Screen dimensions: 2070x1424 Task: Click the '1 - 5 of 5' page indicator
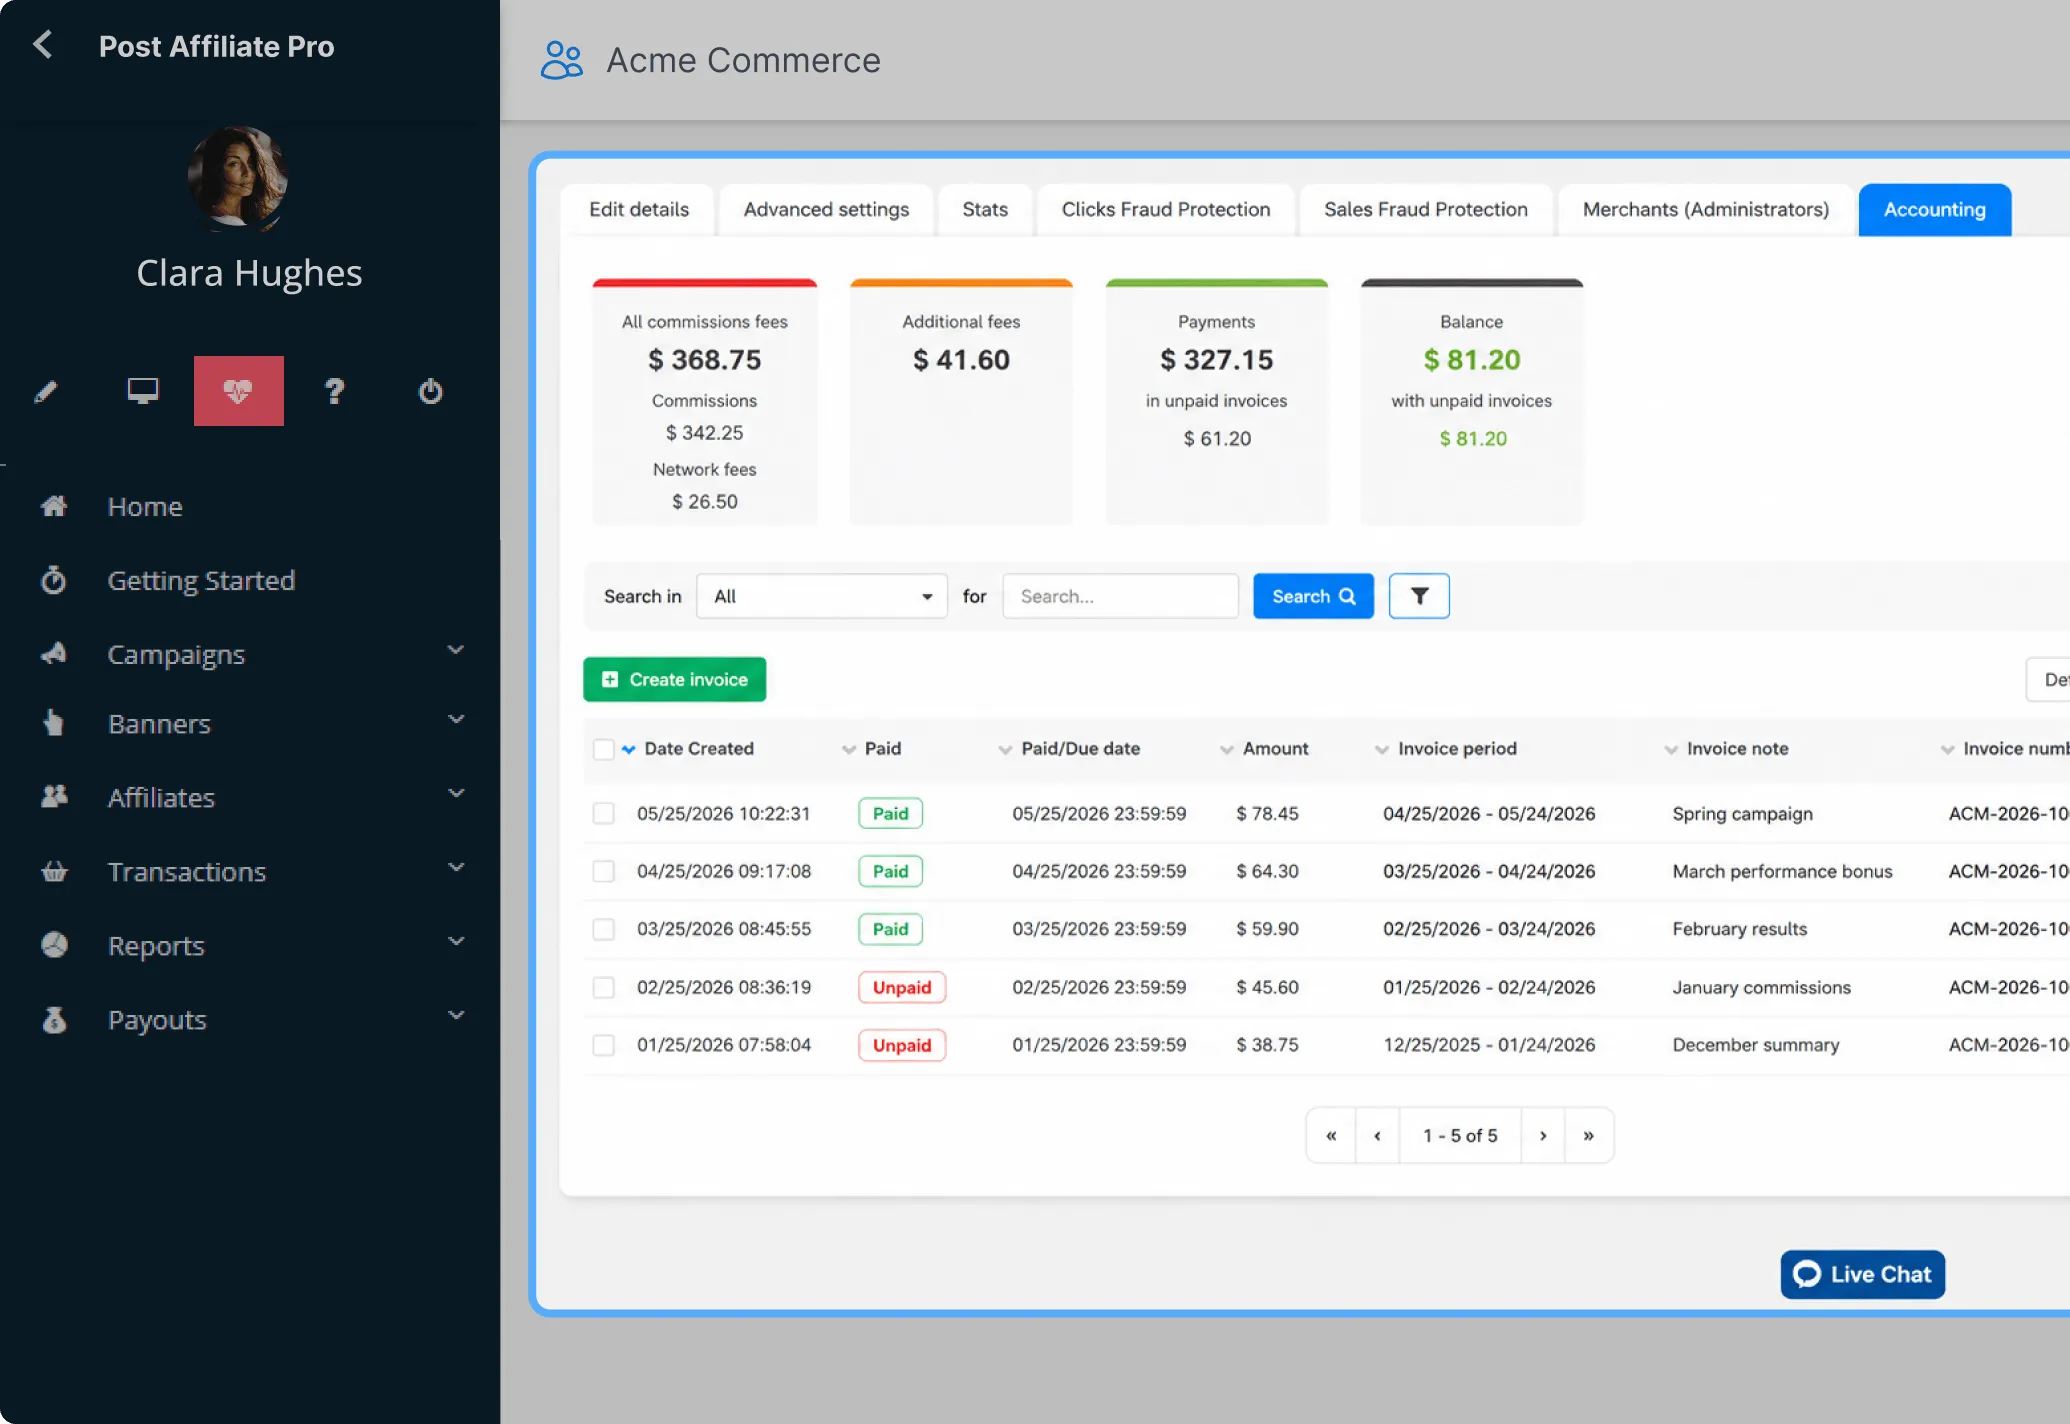(1460, 1135)
